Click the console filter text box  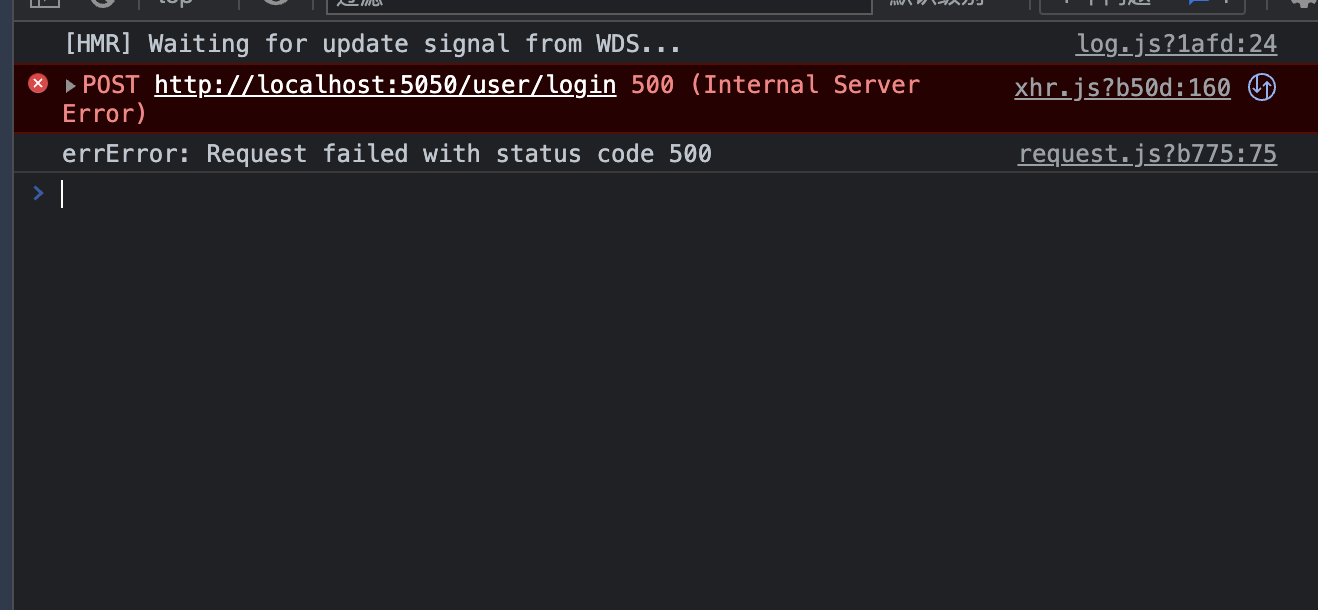[600, 4]
